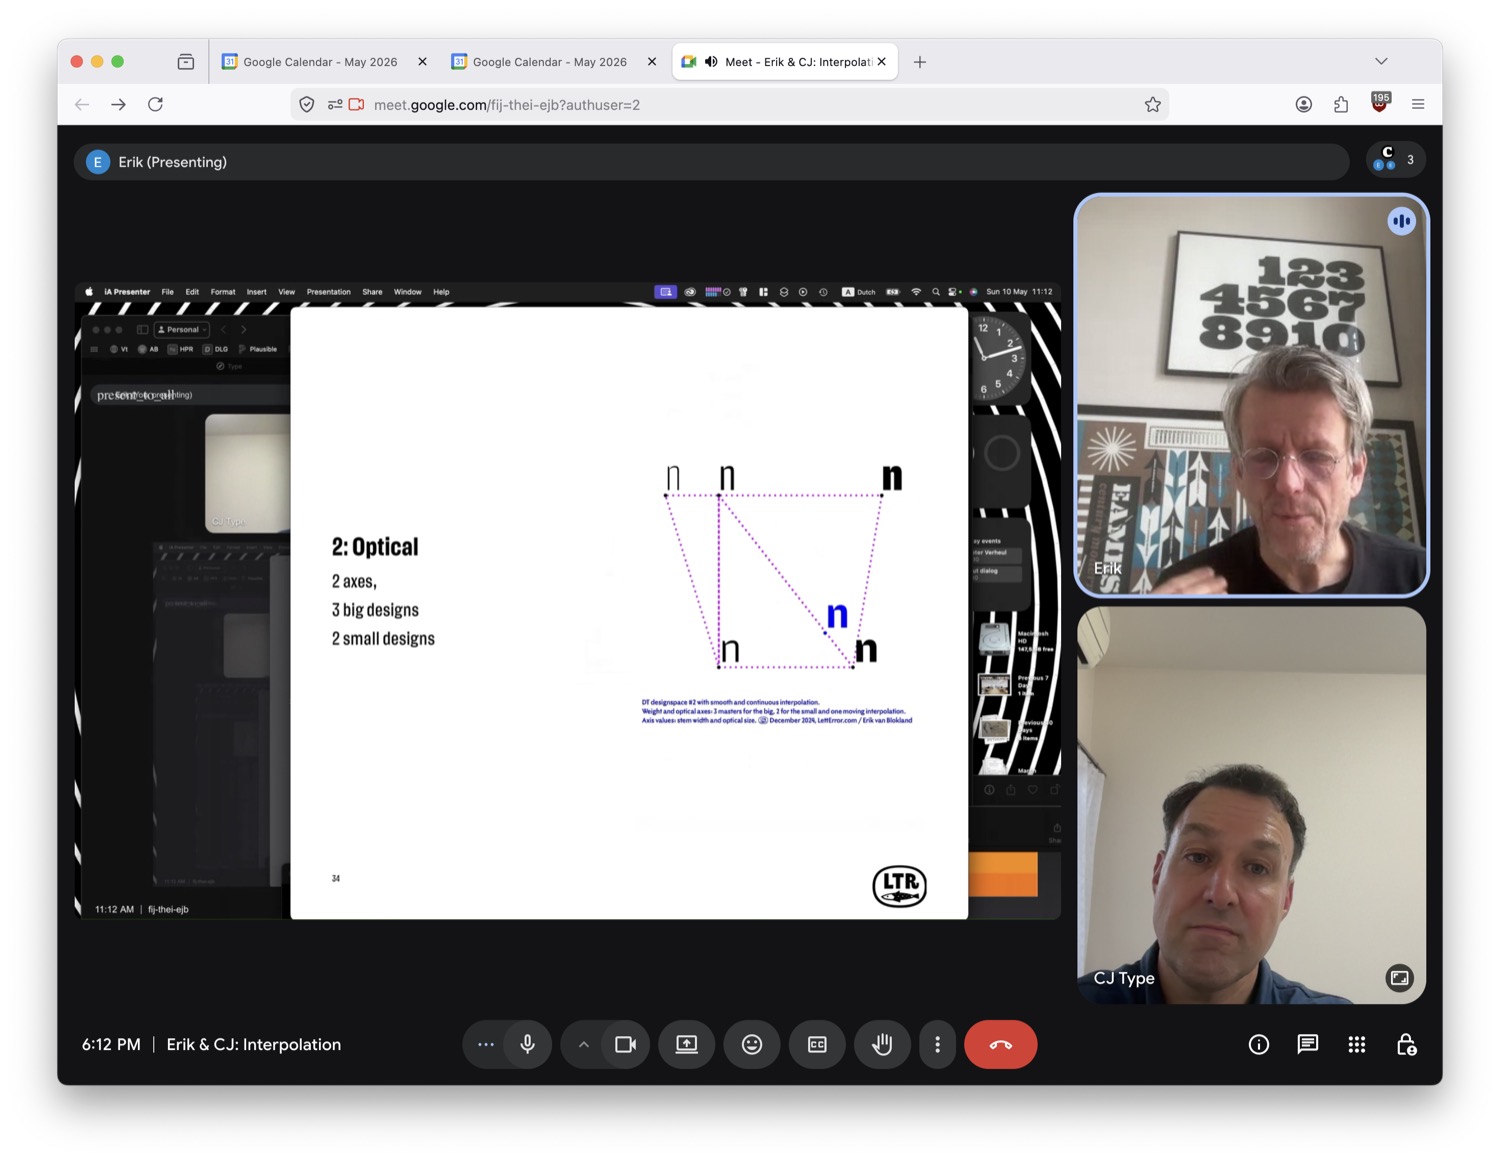Open the activities grid icon
This screenshot has width=1500, height=1161.
[1356, 1044]
